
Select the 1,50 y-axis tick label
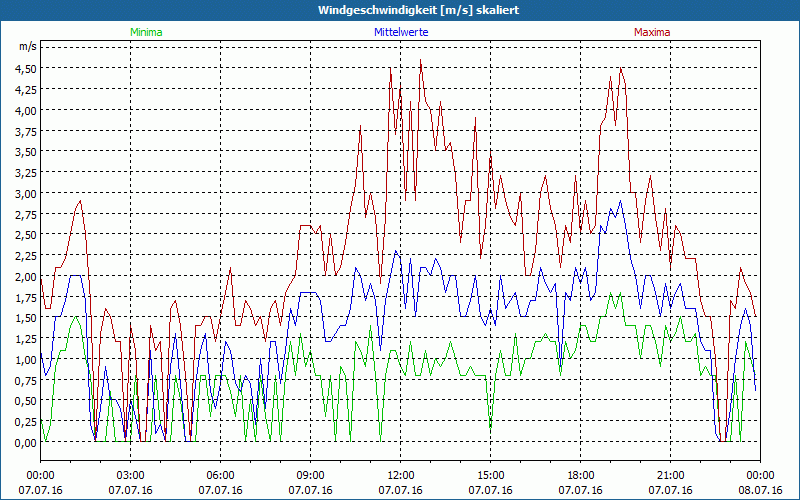click(26, 318)
